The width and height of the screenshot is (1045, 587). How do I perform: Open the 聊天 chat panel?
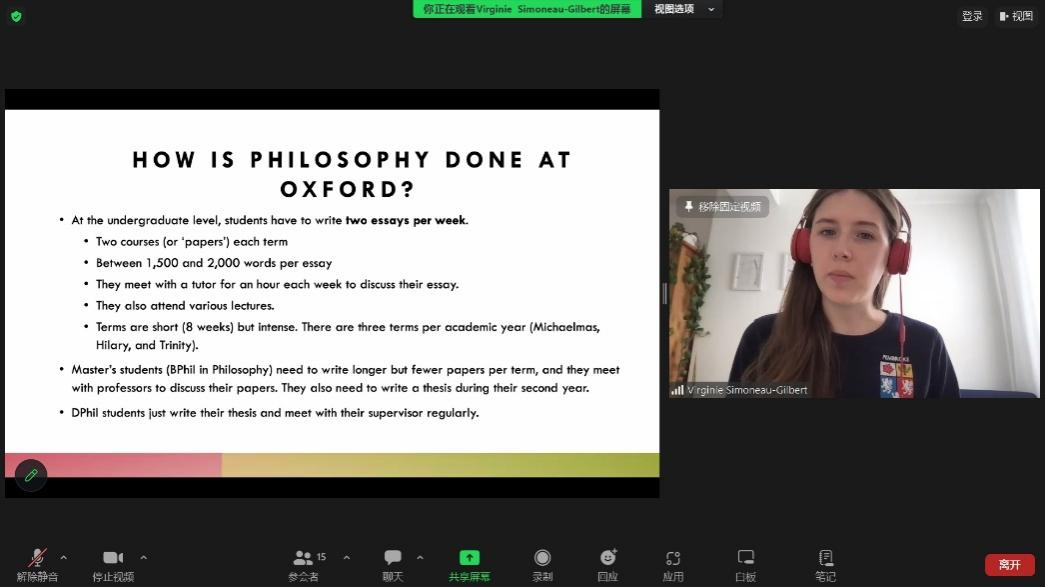coord(393,558)
